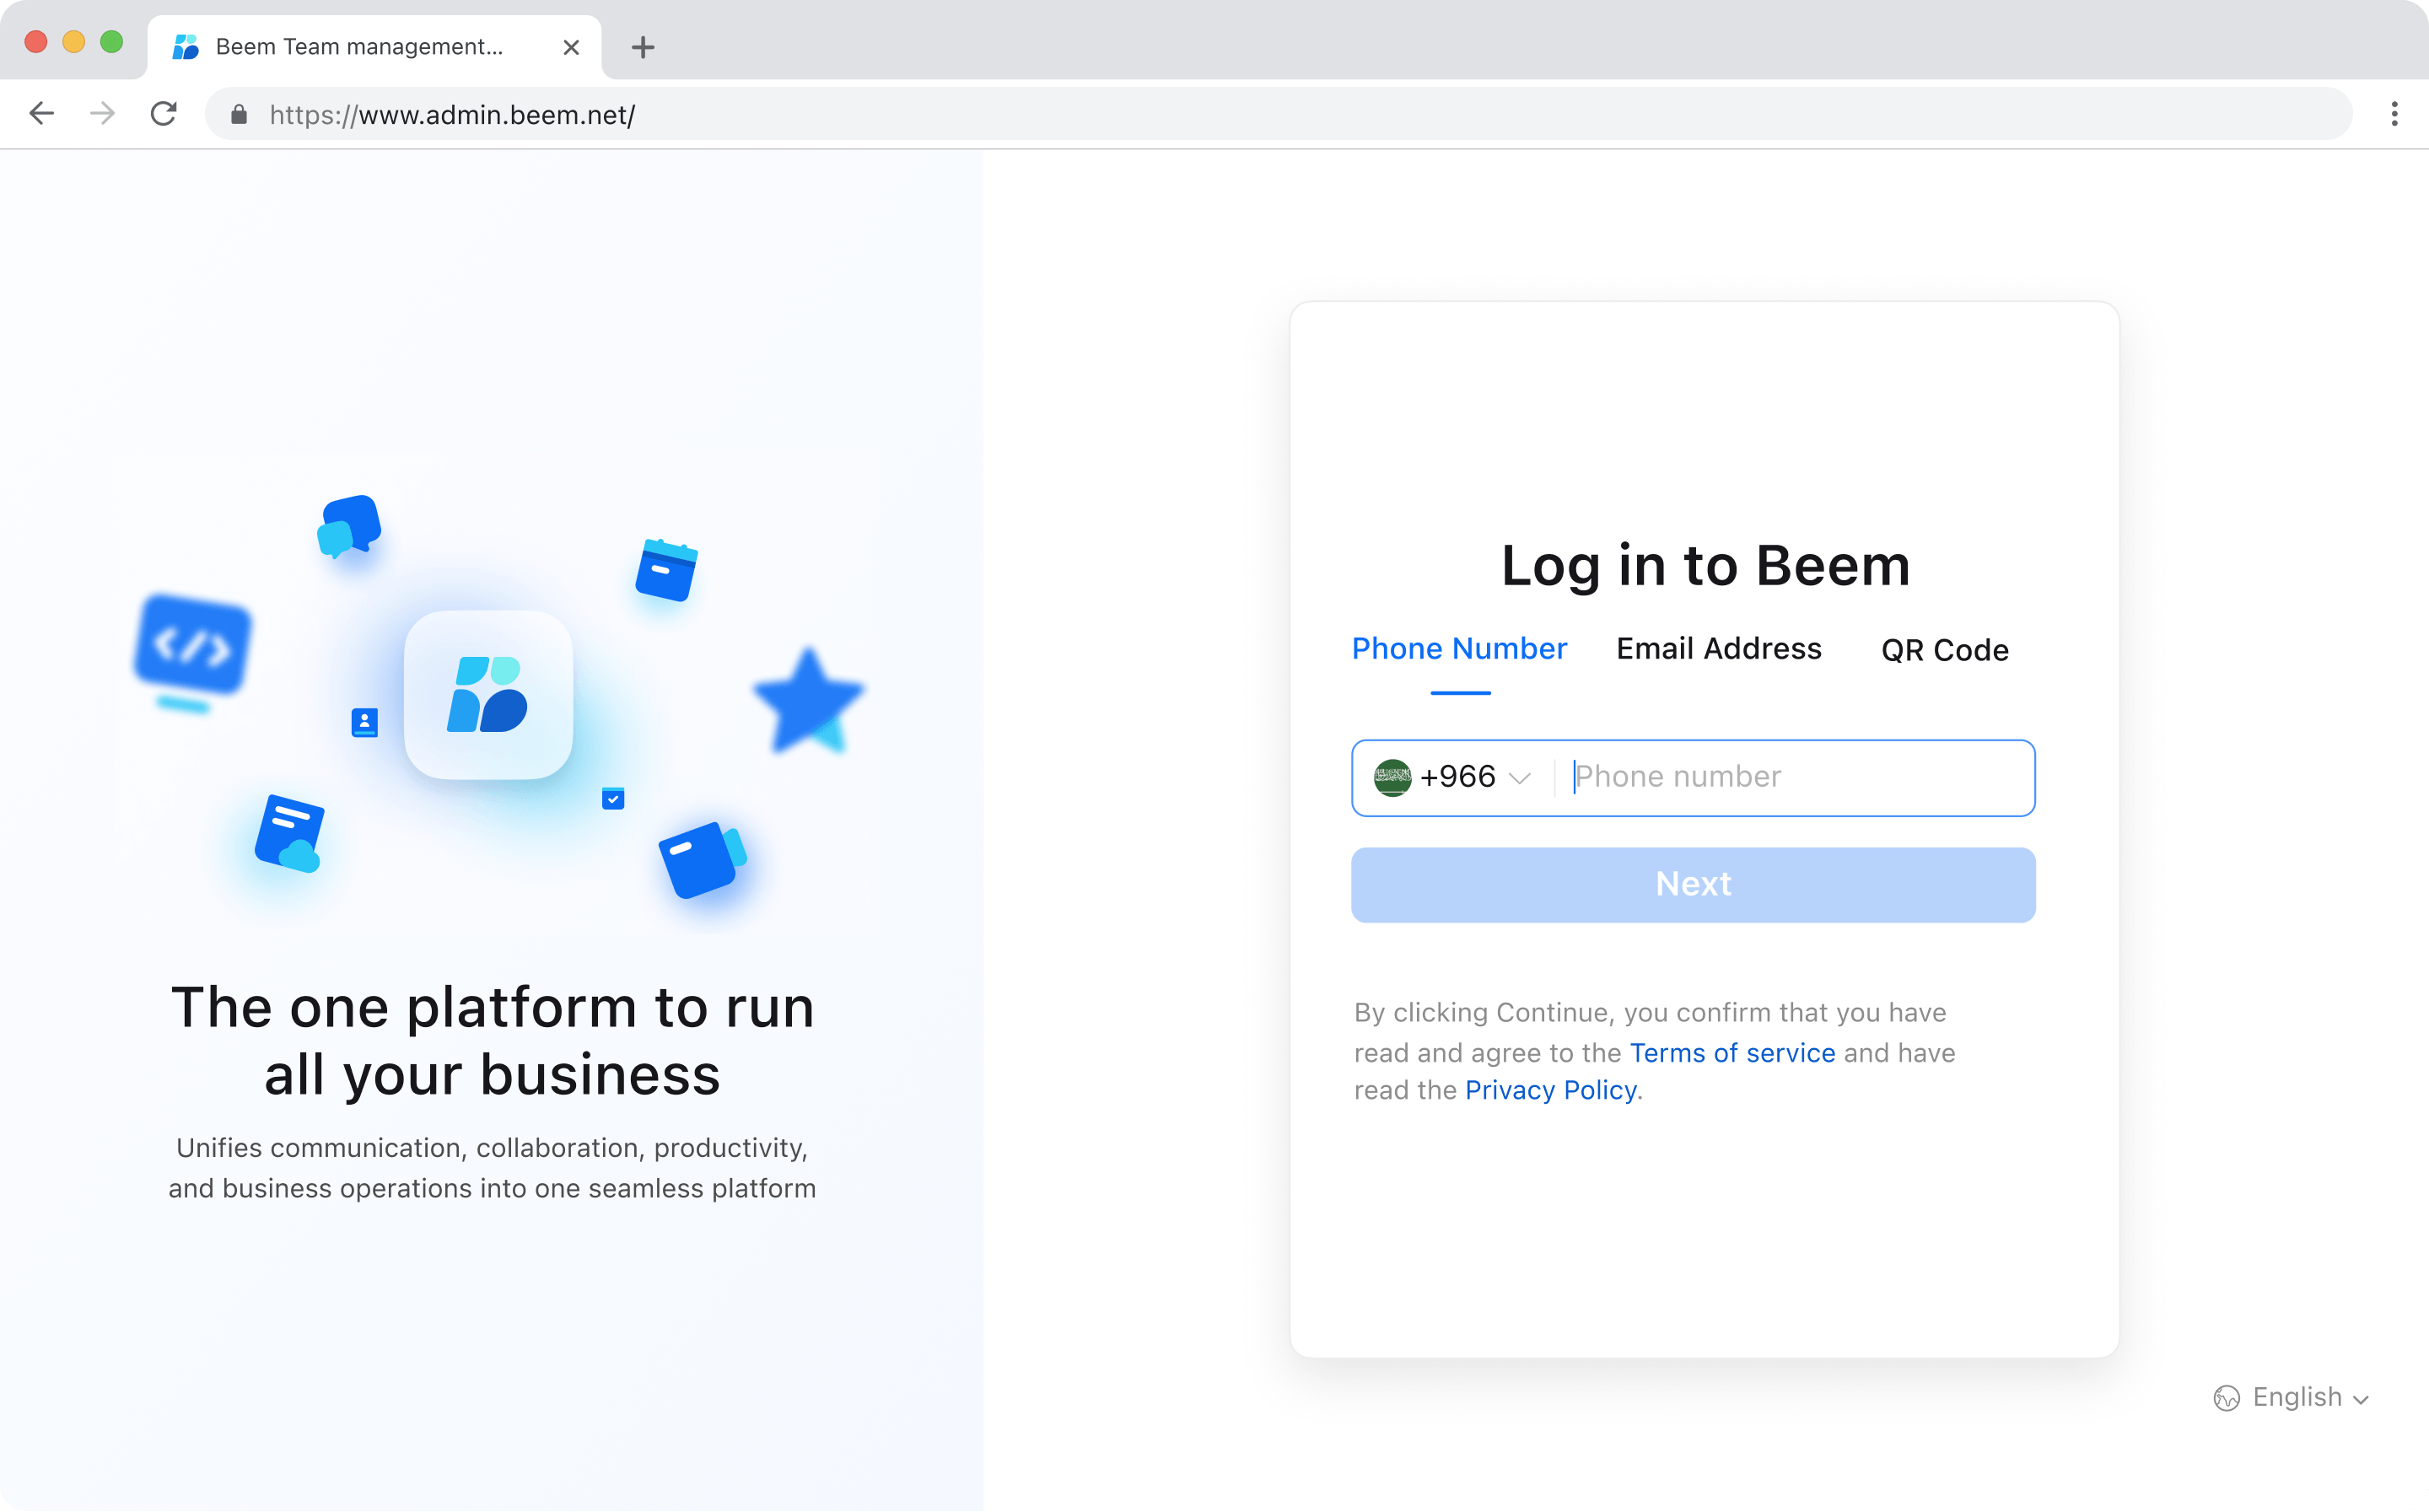The width and height of the screenshot is (2429, 1512).
Task: Close the Beem Team management tab
Action: tap(571, 47)
